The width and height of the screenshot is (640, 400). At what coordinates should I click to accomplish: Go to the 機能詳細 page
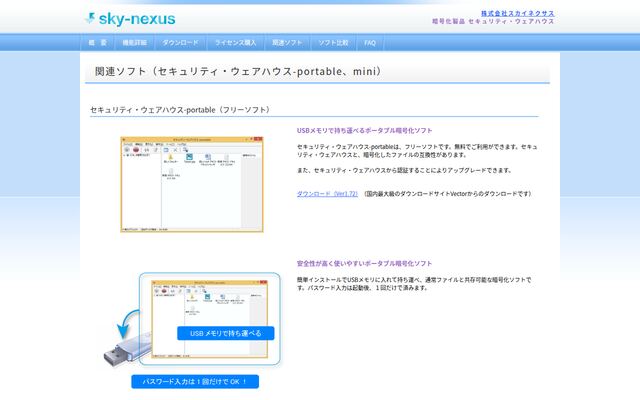point(135,42)
